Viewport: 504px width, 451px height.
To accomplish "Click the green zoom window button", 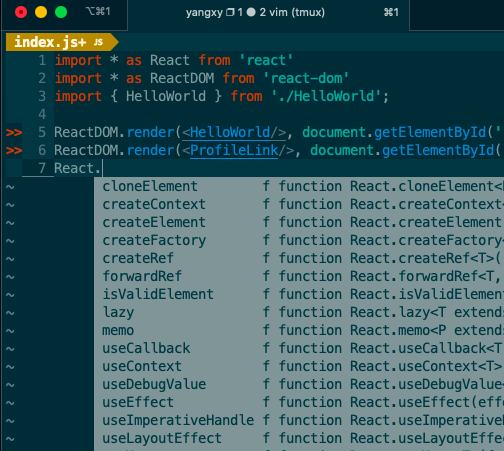I will pos(61,12).
